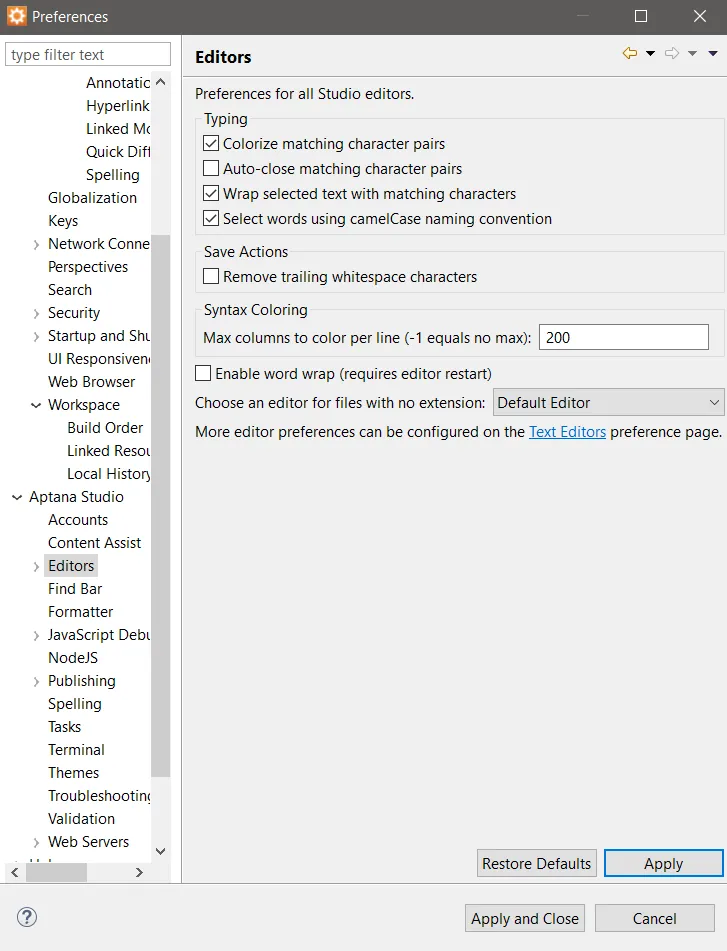
Task: Click the tree vertical scrollbar thumb
Action: click(161, 506)
